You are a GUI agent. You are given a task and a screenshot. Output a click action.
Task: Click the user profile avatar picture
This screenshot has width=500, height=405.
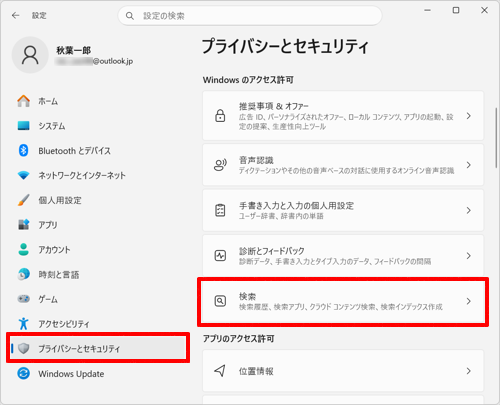point(30,55)
